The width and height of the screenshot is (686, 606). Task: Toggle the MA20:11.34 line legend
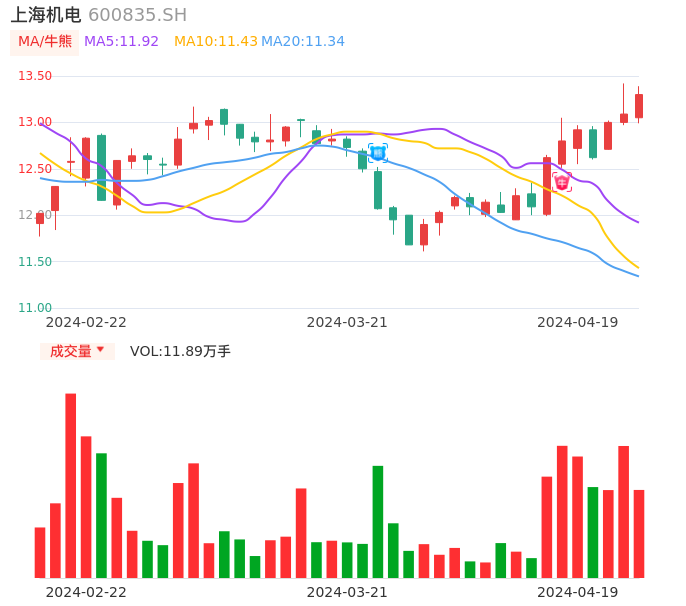coord(303,42)
